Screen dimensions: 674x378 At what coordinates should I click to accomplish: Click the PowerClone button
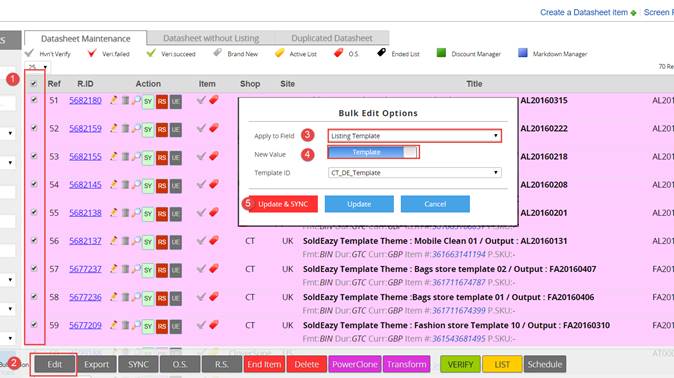click(x=355, y=364)
